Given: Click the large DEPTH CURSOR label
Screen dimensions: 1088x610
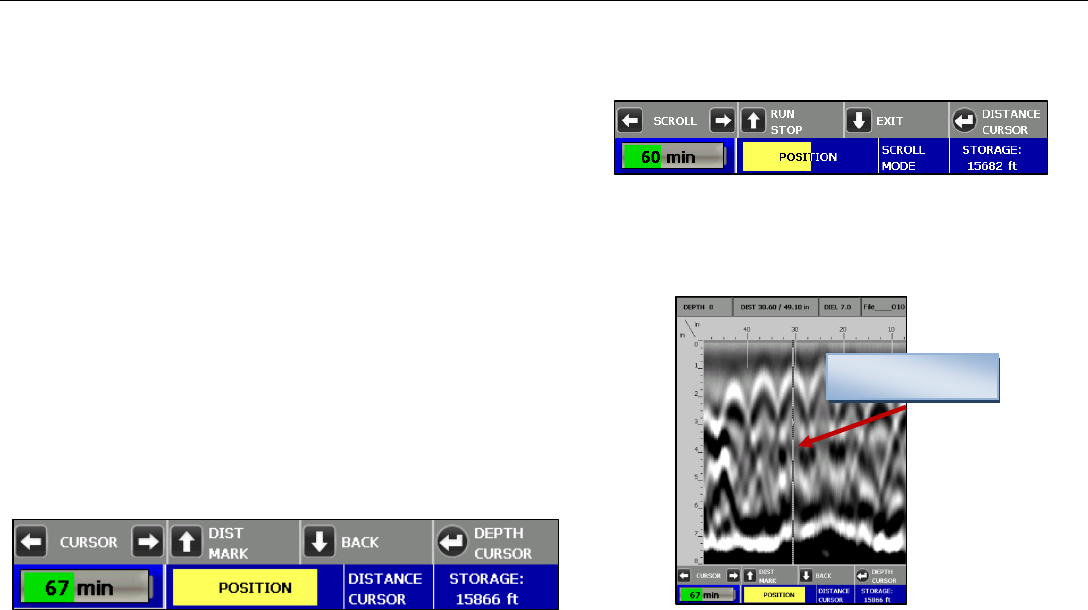Looking at the screenshot, I should tap(502, 543).
